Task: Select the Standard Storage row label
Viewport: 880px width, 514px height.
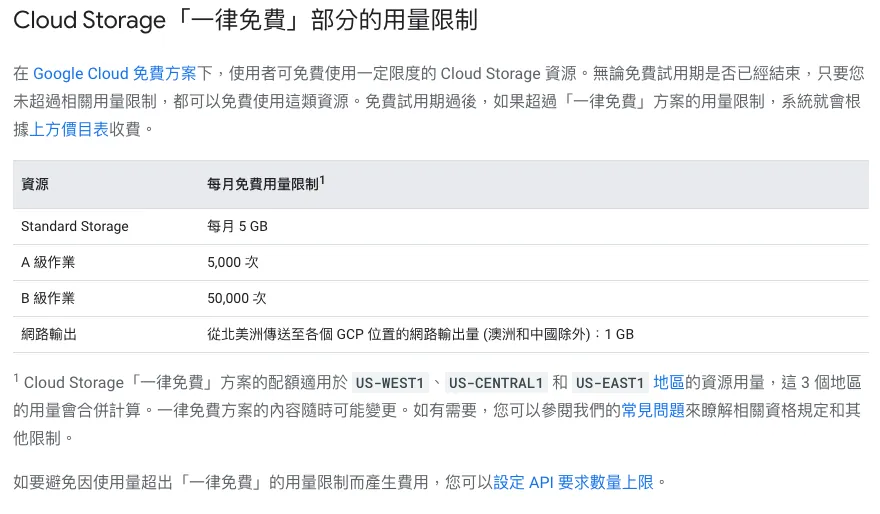Action: pos(75,226)
